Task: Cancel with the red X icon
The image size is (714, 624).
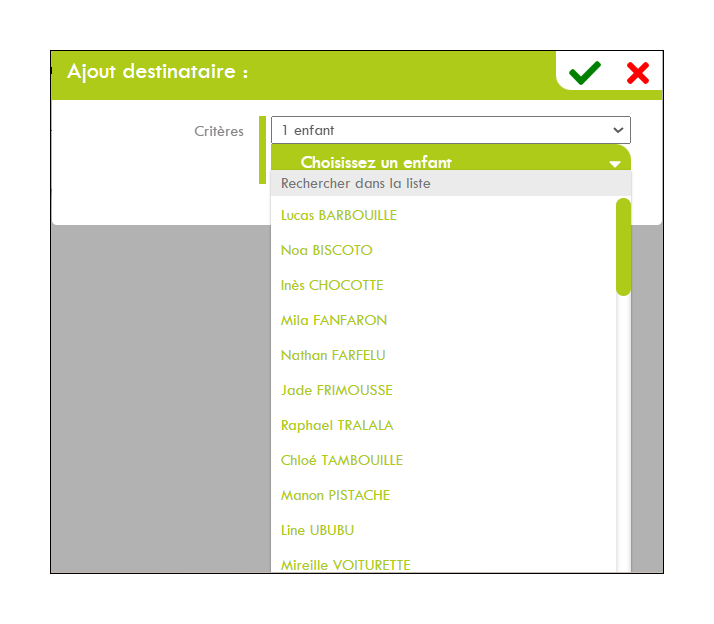Action: pyautogui.click(x=638, y=73)
